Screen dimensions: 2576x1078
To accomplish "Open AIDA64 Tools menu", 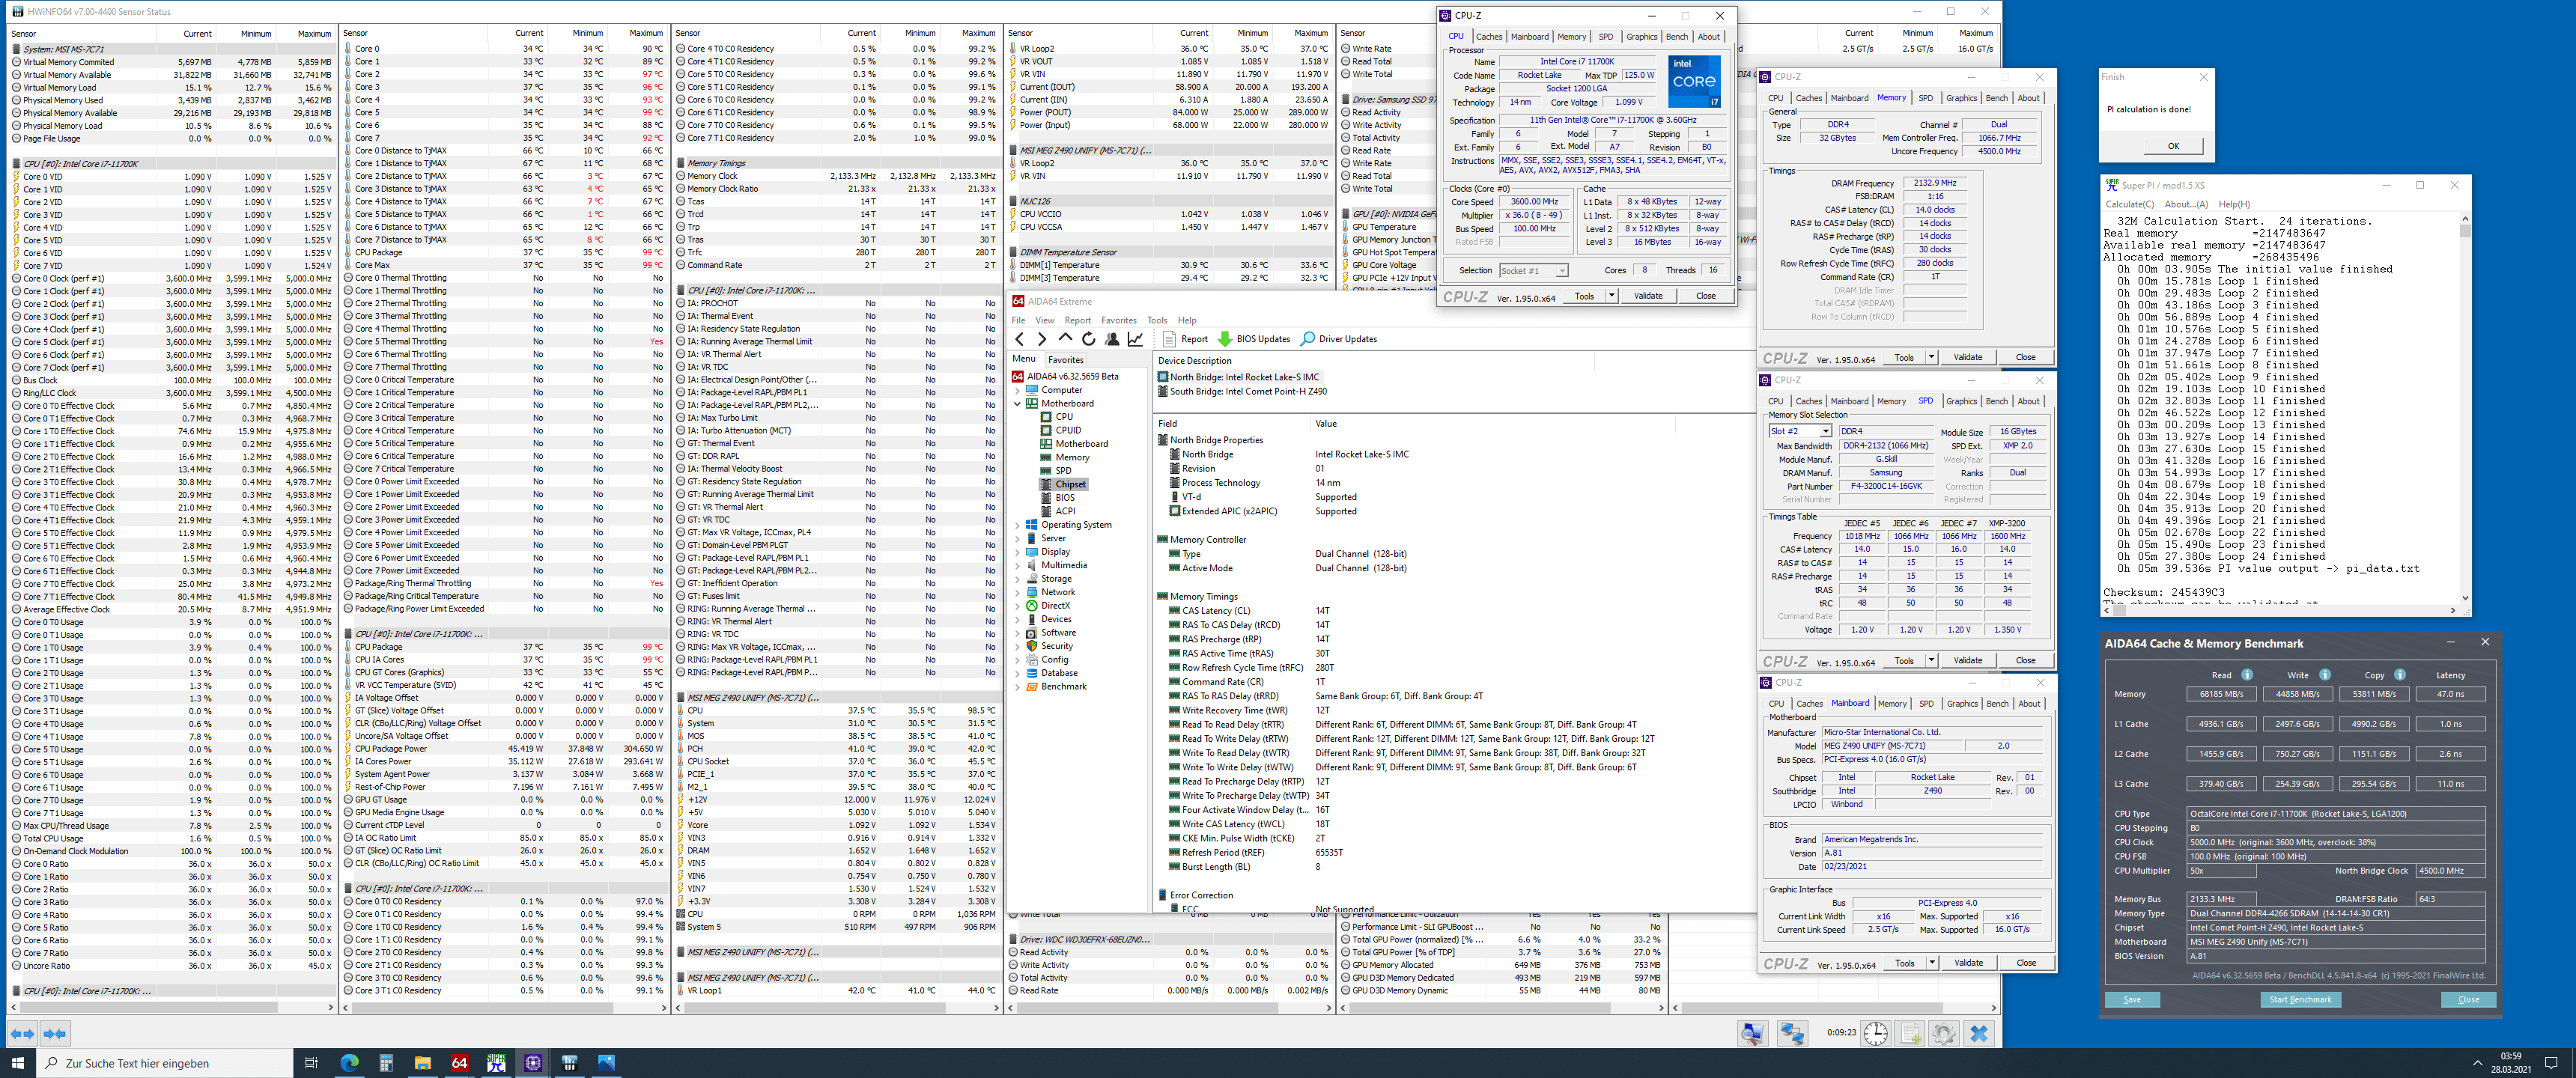I will tap(1157, 320).
